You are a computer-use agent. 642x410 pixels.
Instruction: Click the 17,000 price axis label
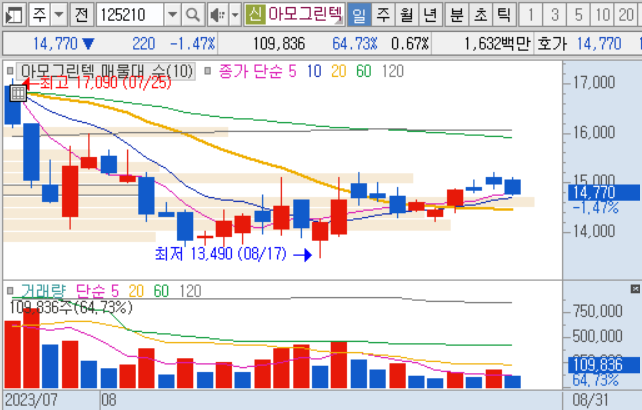594,83
